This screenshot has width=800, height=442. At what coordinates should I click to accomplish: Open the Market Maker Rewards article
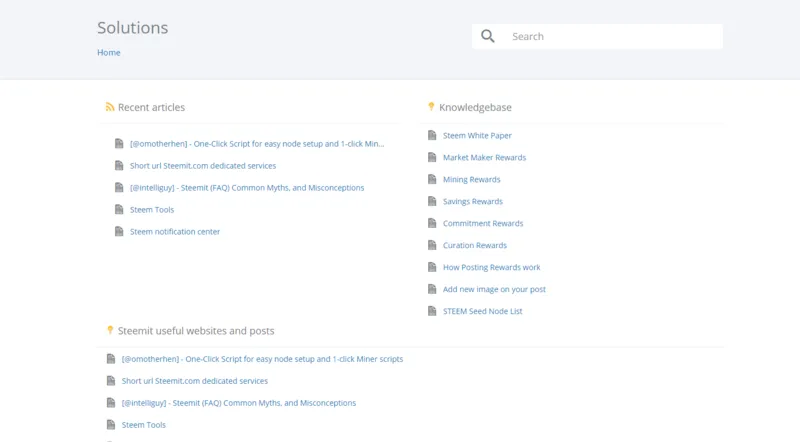click(484, 157)
